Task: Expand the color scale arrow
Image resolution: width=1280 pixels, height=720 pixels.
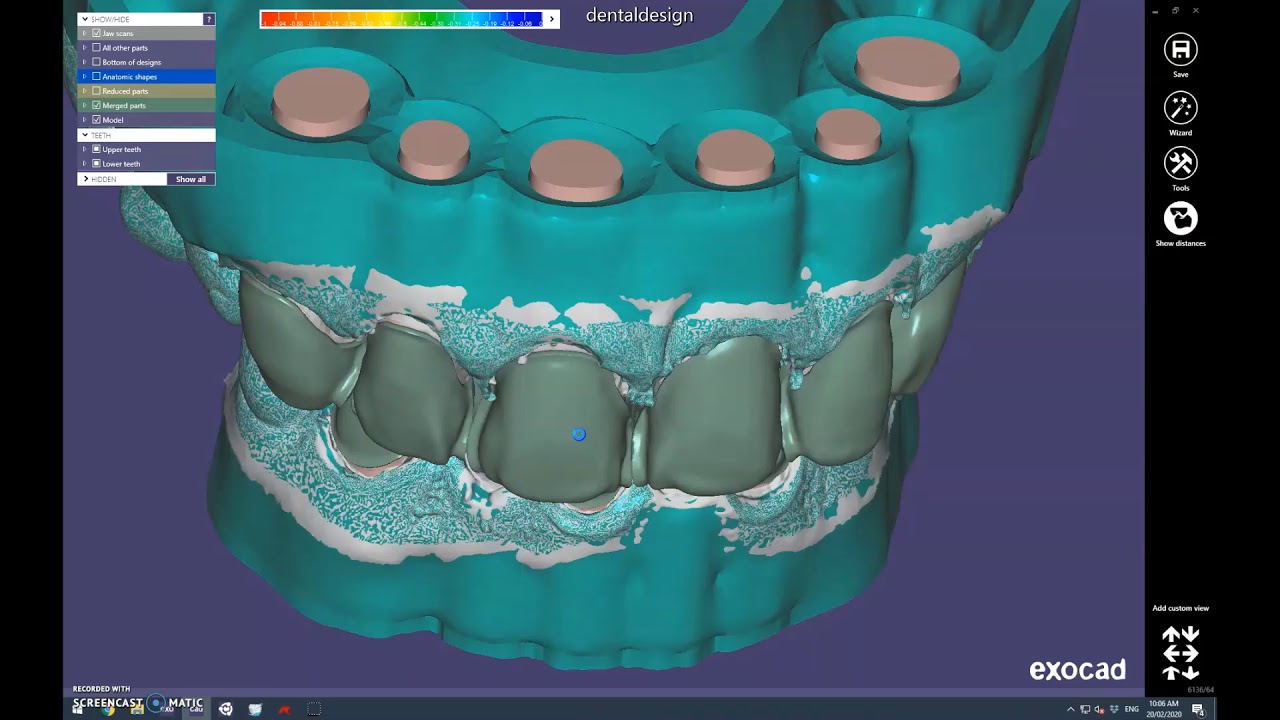Action: (552, 19)
